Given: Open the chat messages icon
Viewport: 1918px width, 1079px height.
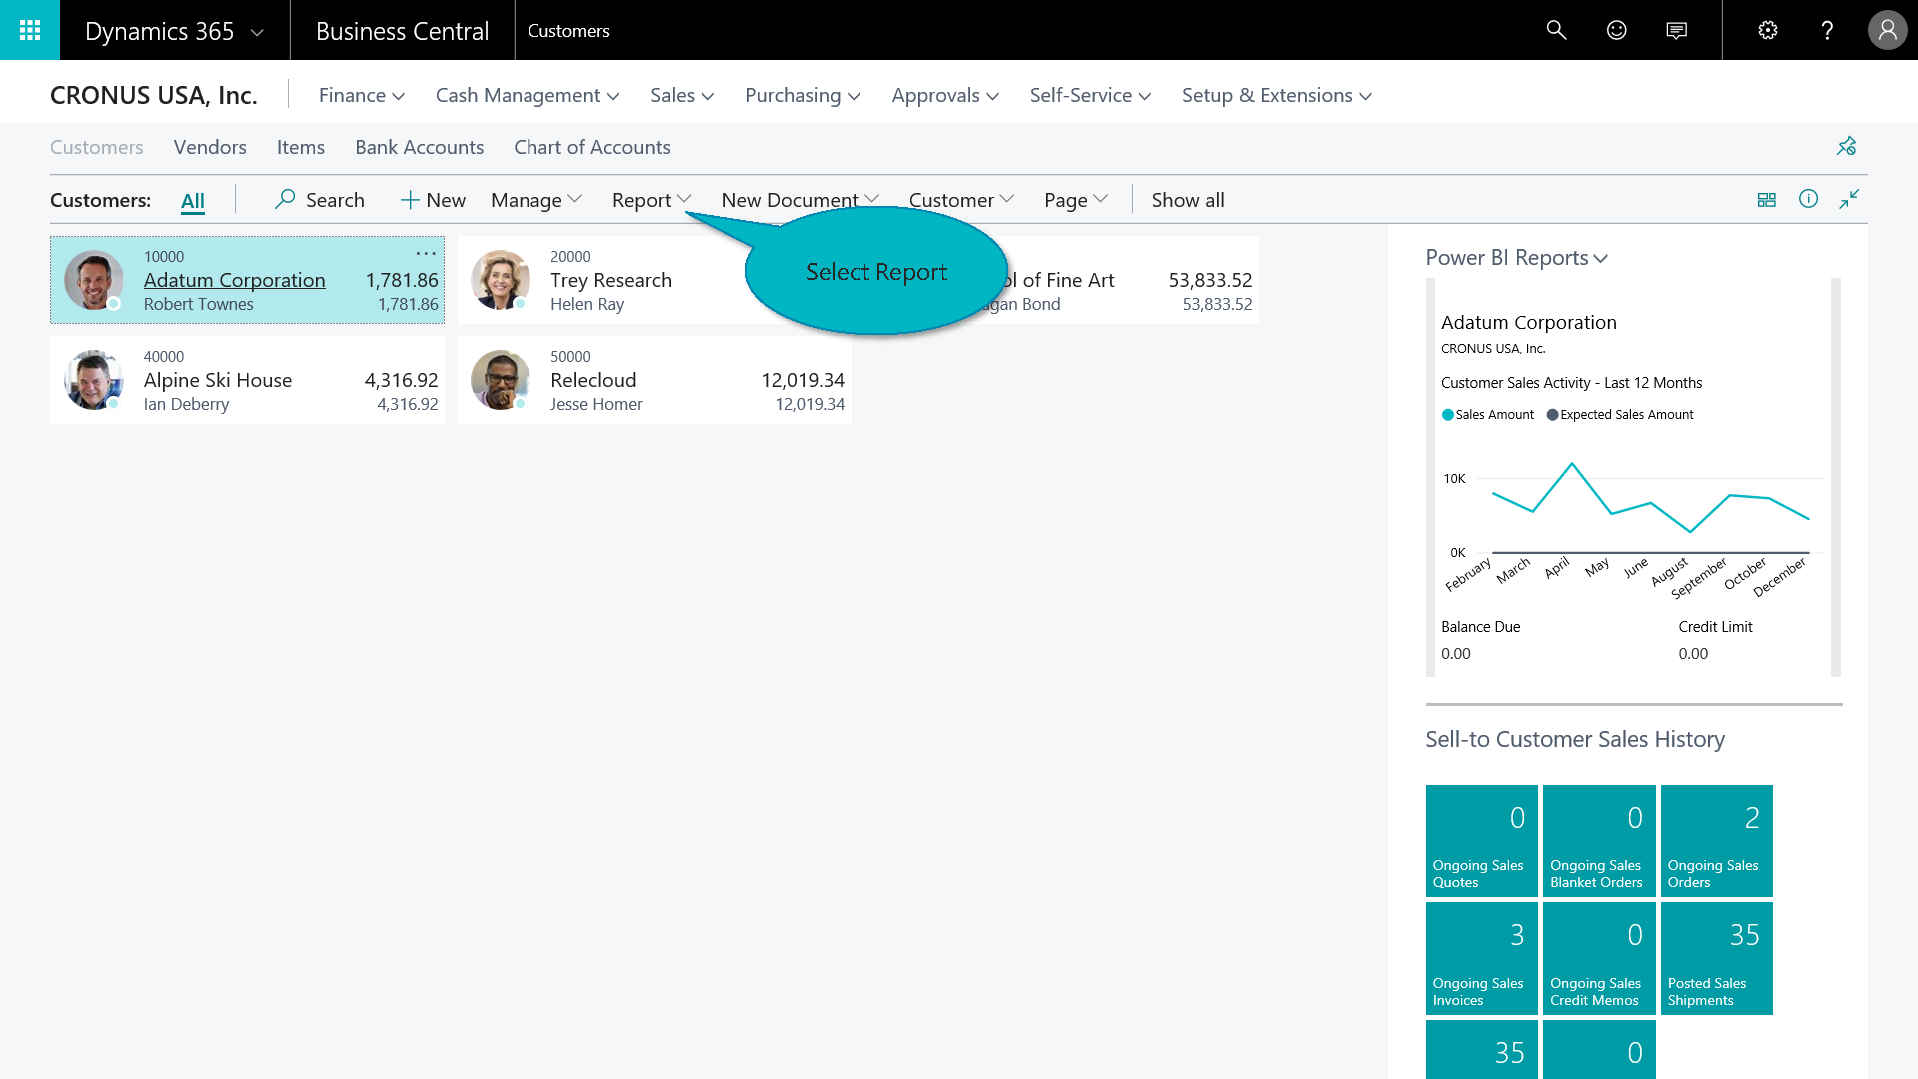Looking at the screenshot, I should pos(1676,30).
